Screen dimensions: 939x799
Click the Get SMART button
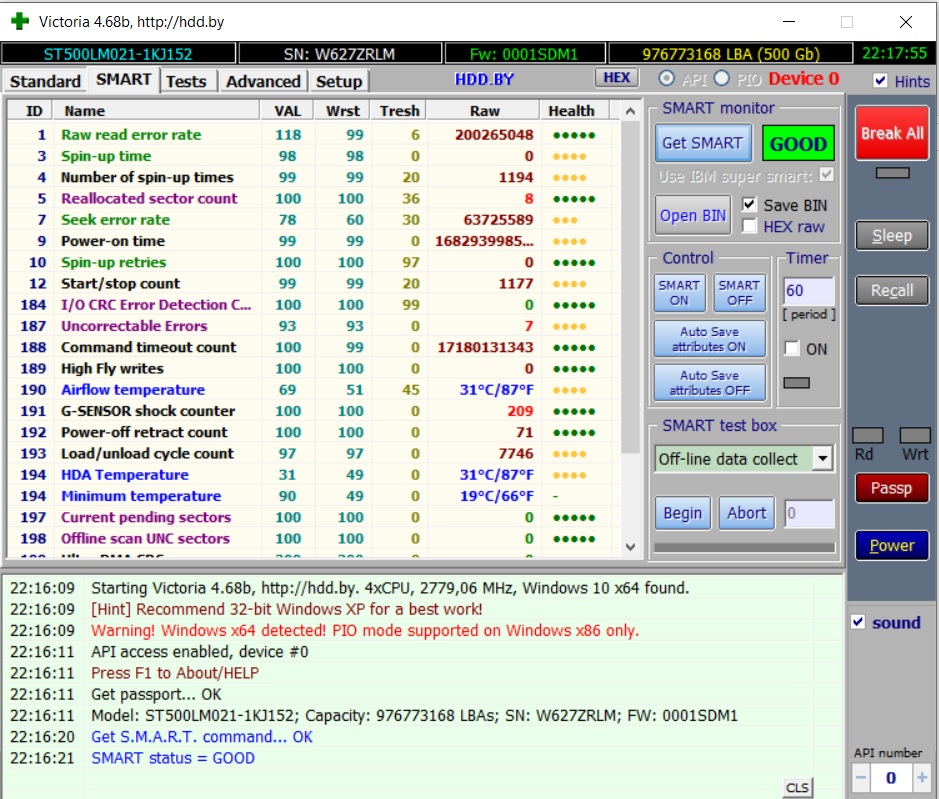702,143
